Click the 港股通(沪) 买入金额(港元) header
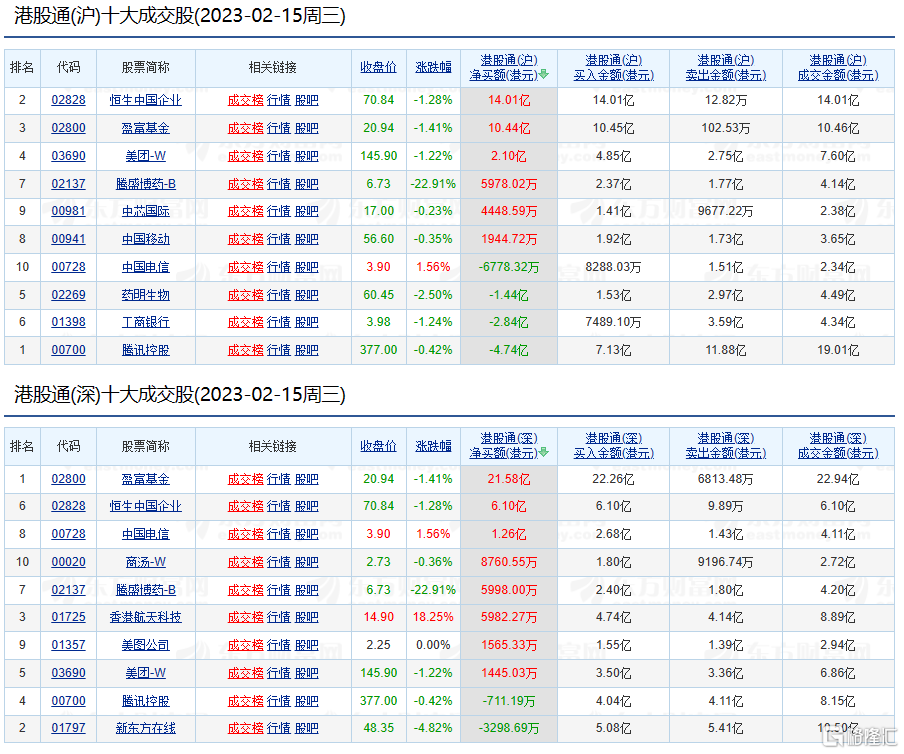The width and height of the screenshot is (904, 754). tap(613, 67)
